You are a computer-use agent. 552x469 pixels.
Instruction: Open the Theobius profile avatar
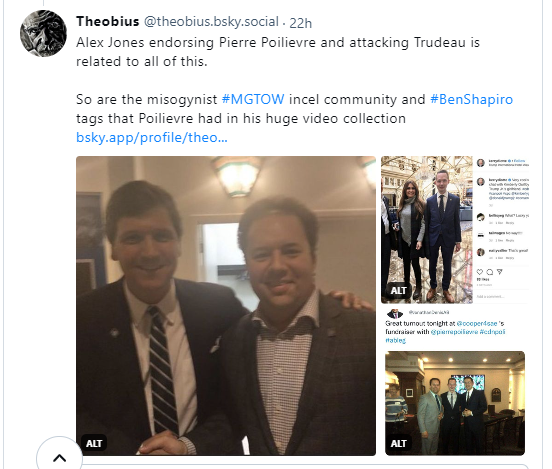43,33
